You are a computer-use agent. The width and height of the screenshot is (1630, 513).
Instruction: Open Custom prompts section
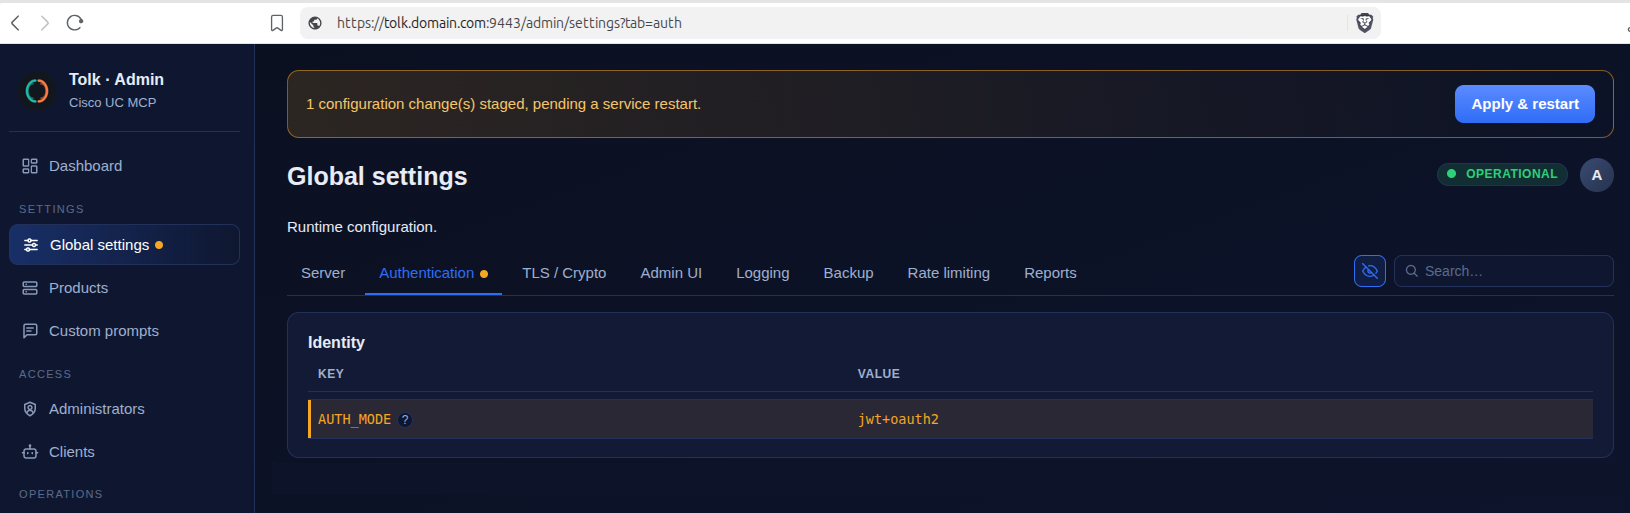click(x=124, y=331)
